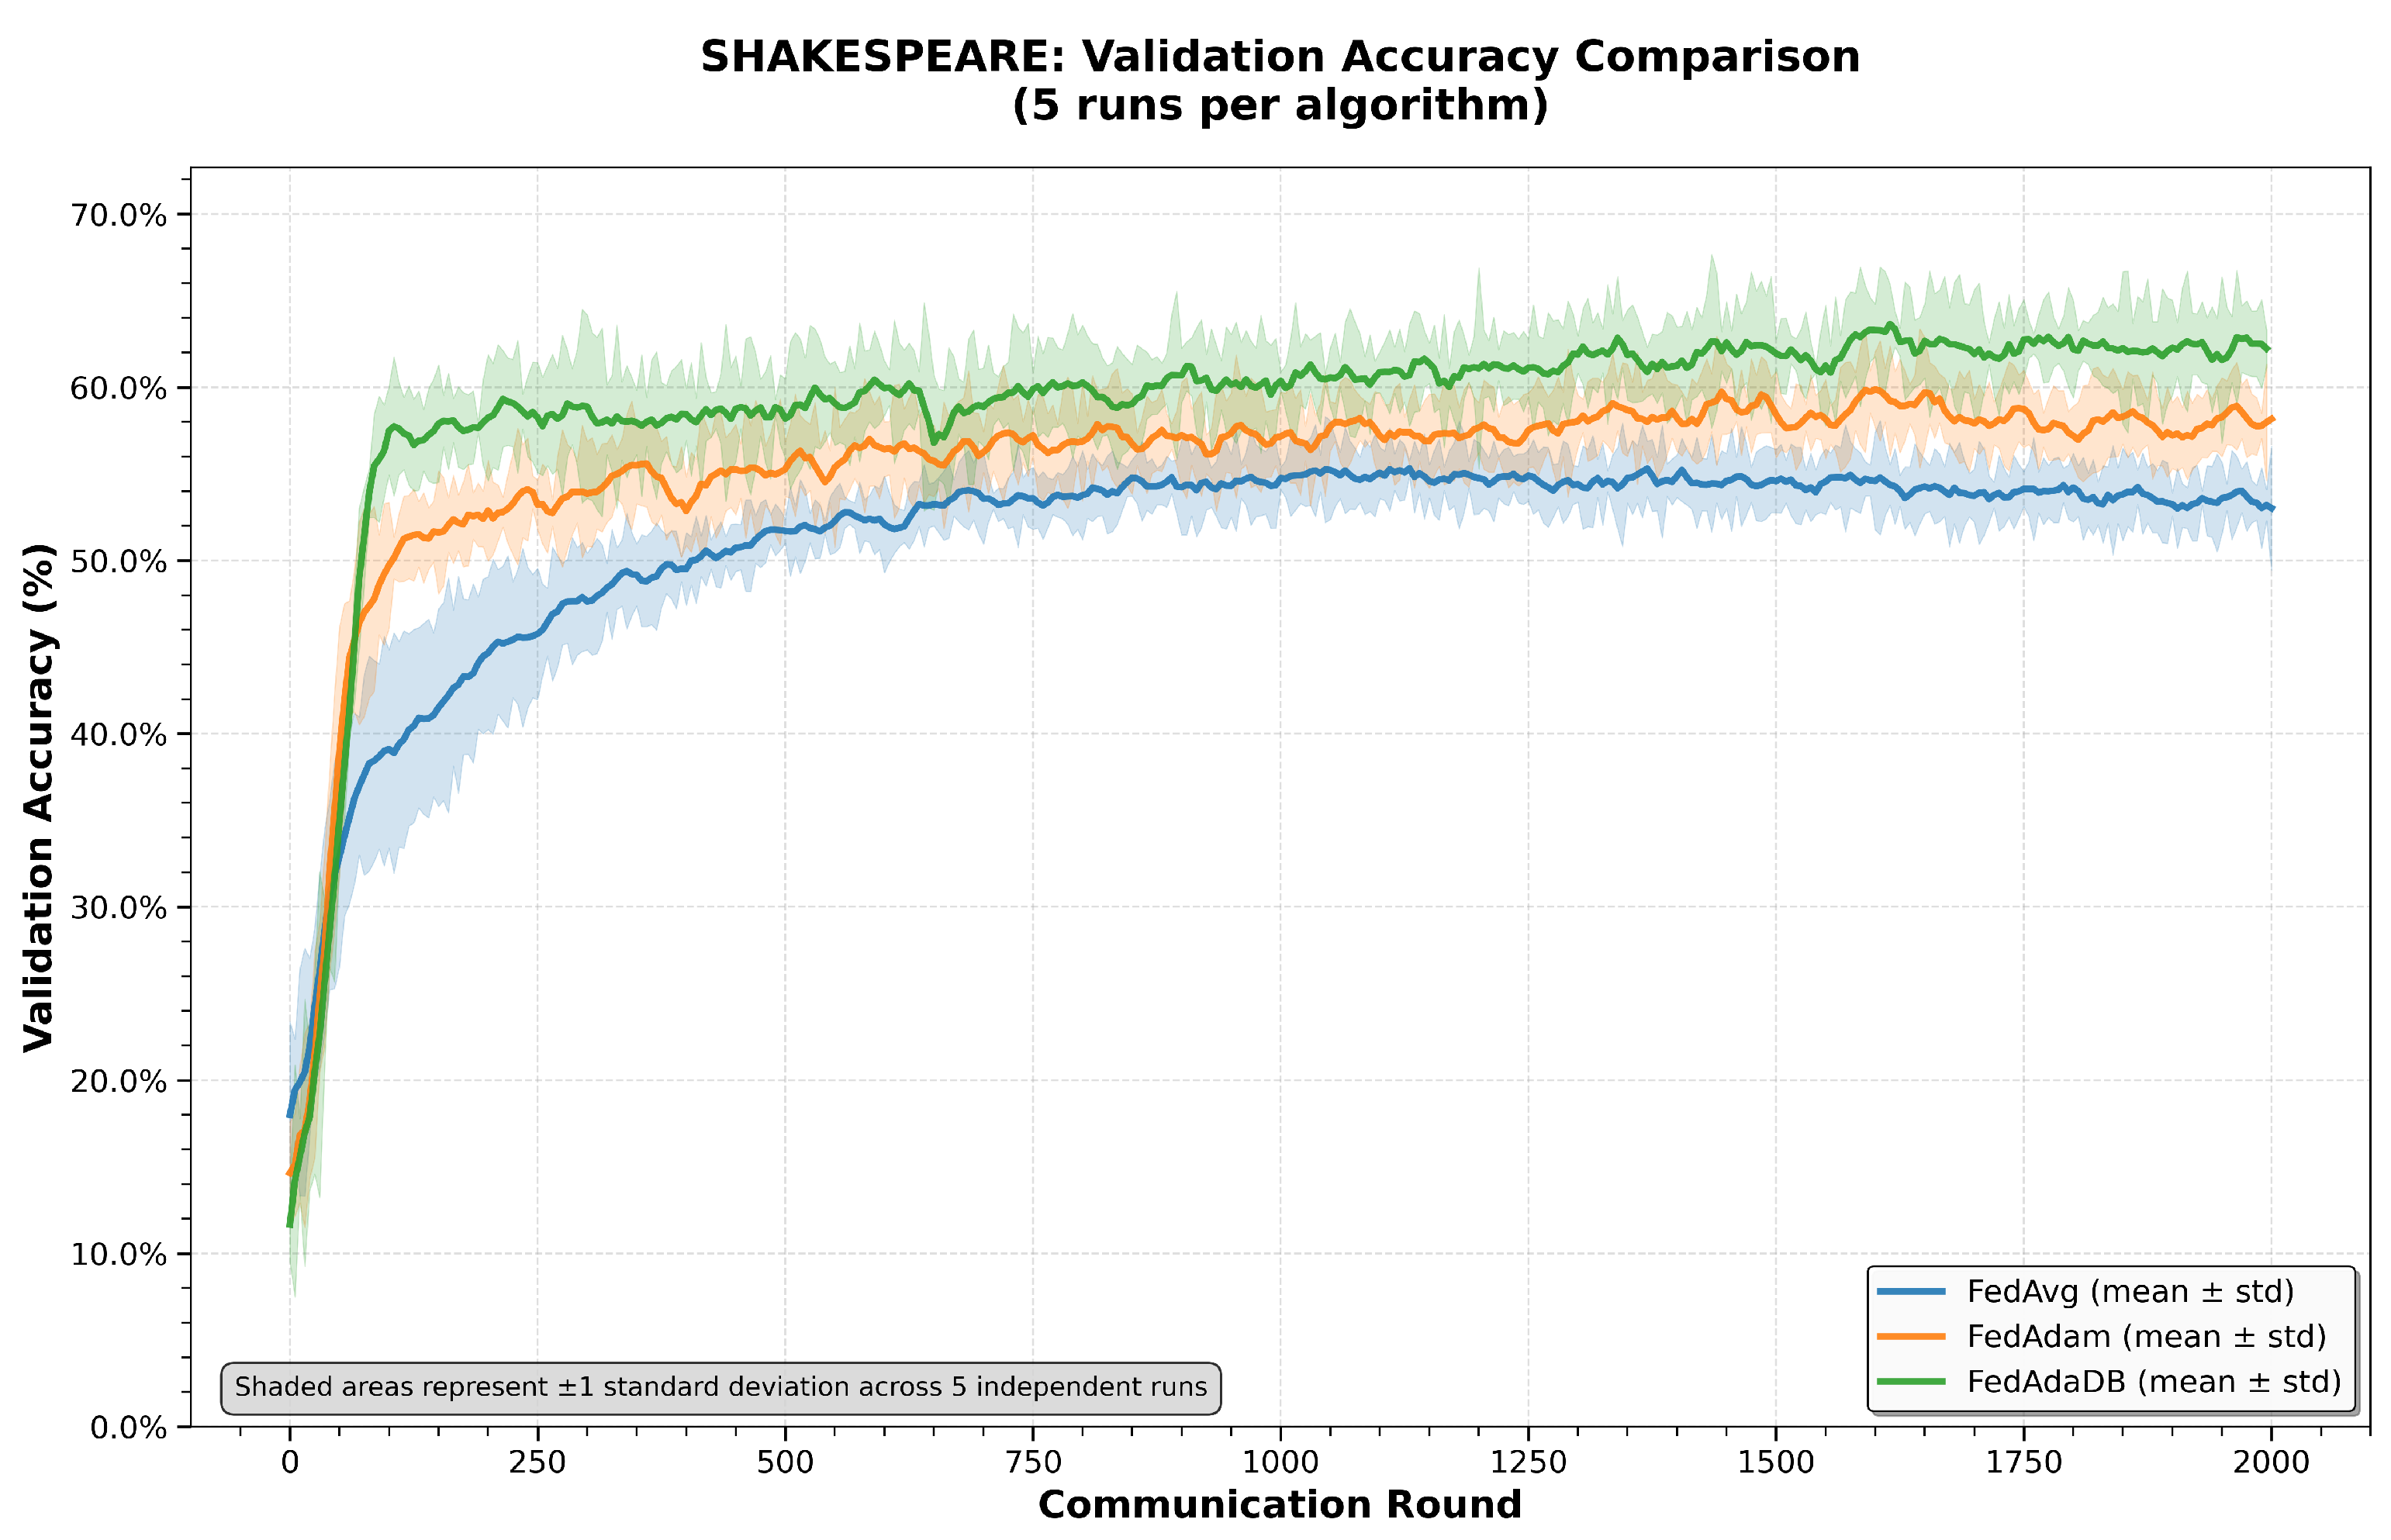Click the 1500 x-axis tick label

click(x=1776, y=1463)
